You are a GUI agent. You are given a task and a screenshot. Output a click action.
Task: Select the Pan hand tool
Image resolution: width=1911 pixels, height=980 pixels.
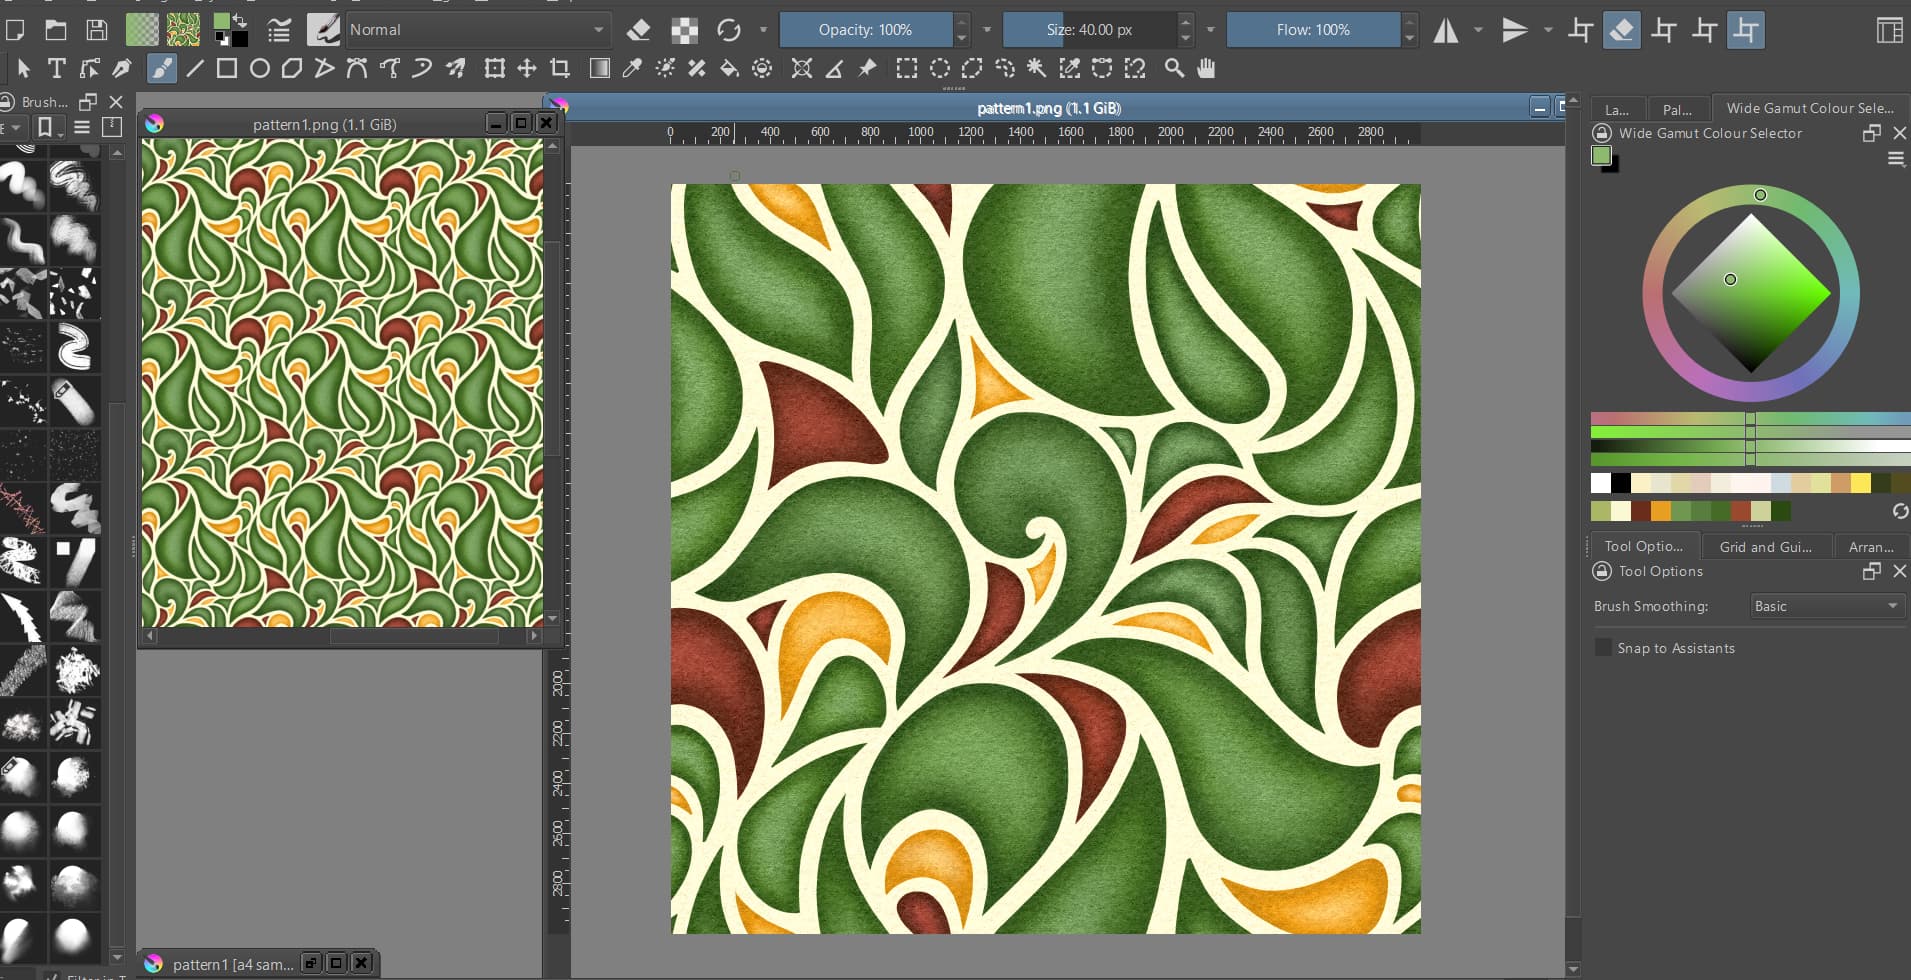tap(1206, 68)
